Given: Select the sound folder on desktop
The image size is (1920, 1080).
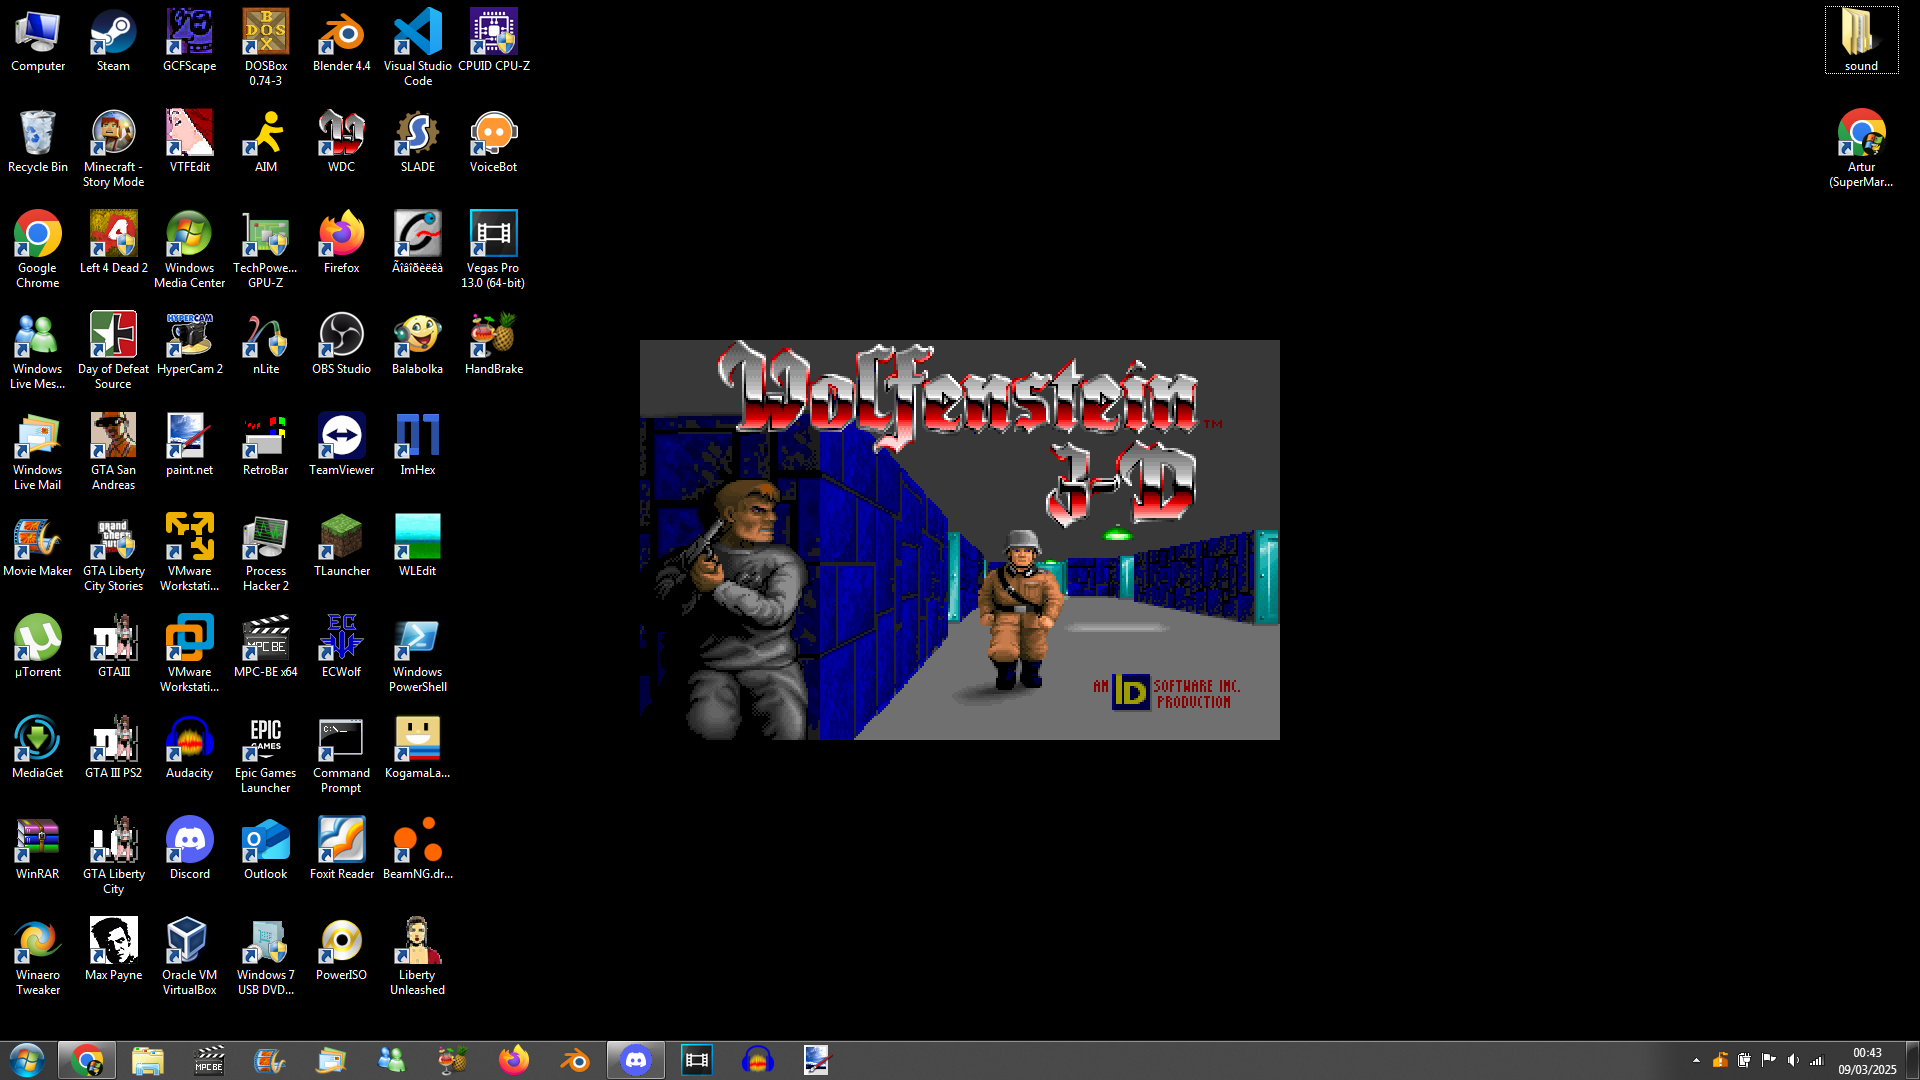Looking at the screenshot, I should 1860,38.
